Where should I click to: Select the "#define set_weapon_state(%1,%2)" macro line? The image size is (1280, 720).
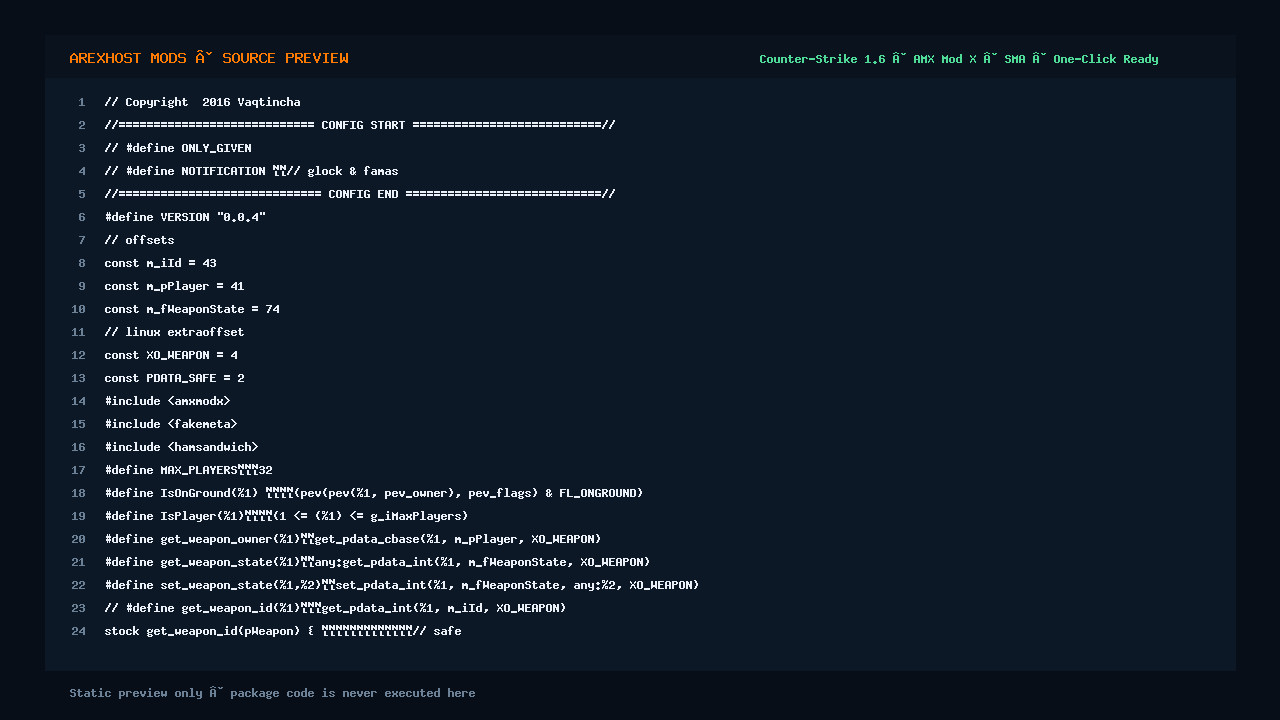pyautogui.click(x=402, y=585)
